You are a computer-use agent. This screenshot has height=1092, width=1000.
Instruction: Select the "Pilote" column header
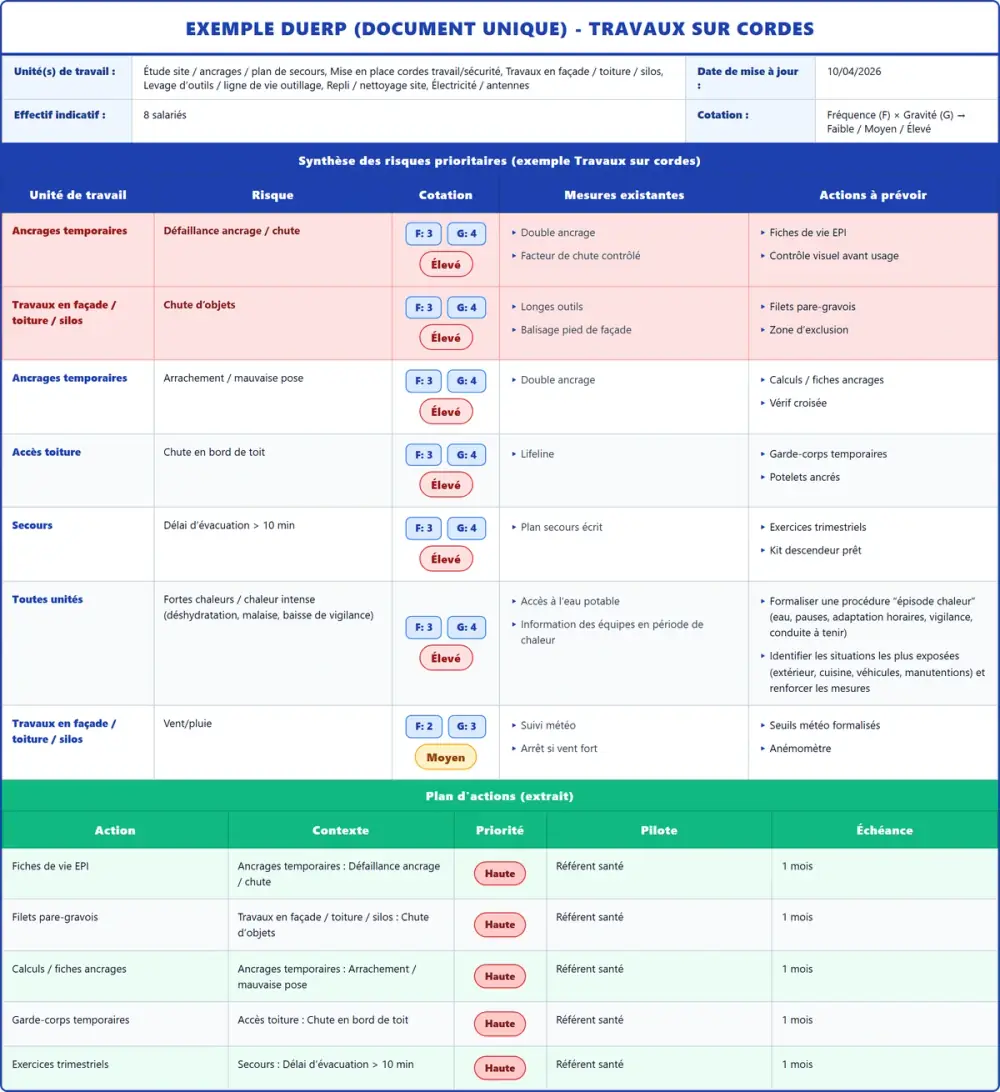pyautogui.click(x=659, y=830)
